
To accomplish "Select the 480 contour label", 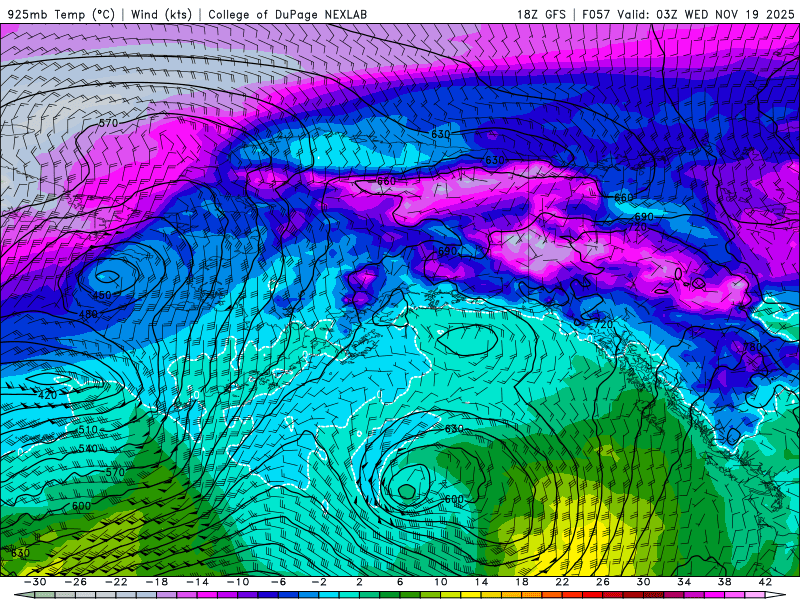I will 88,314.
